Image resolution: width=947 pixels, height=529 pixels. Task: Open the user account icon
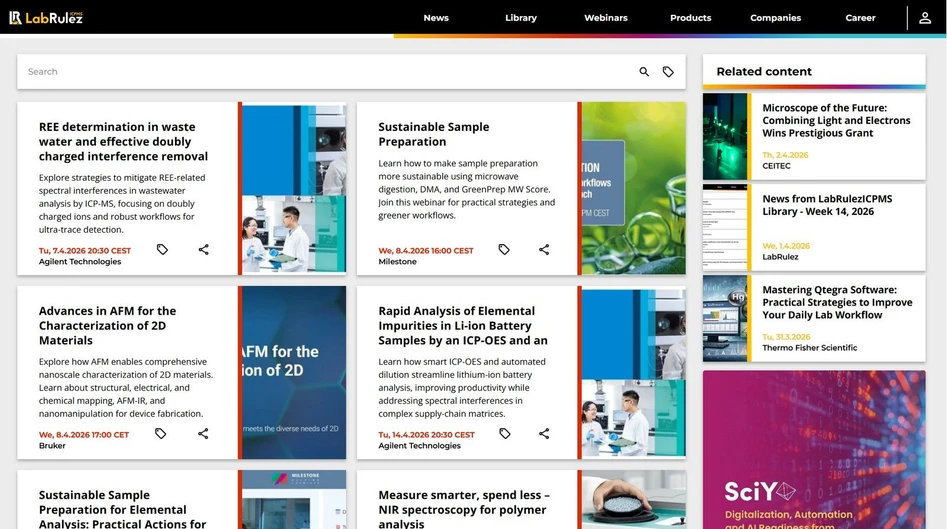pos(925,18)
